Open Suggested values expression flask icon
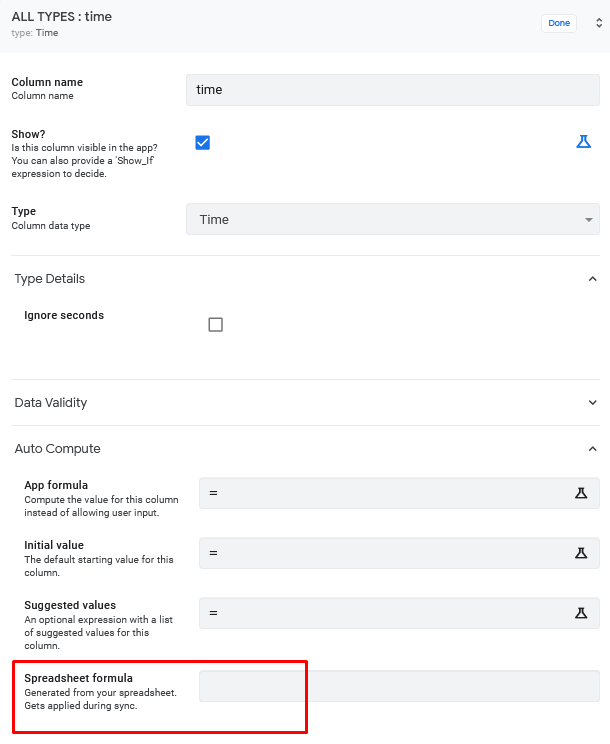This screenshot has width=610, height=744. pos(581,613)
